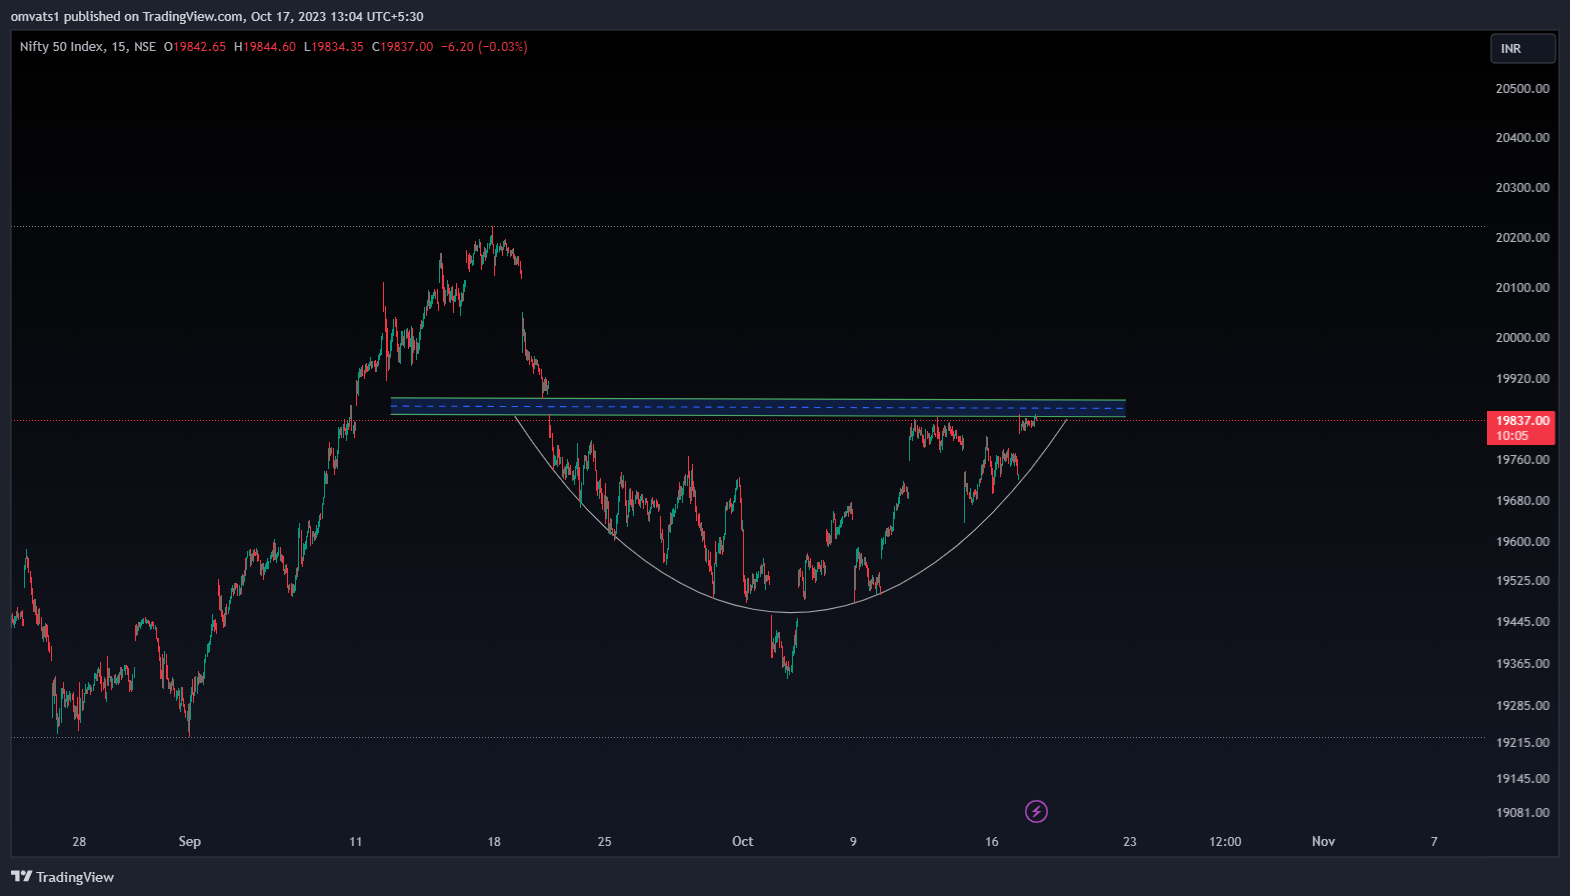
Task: Click the low price value L19834.35
Action: [x=334, y=47]
